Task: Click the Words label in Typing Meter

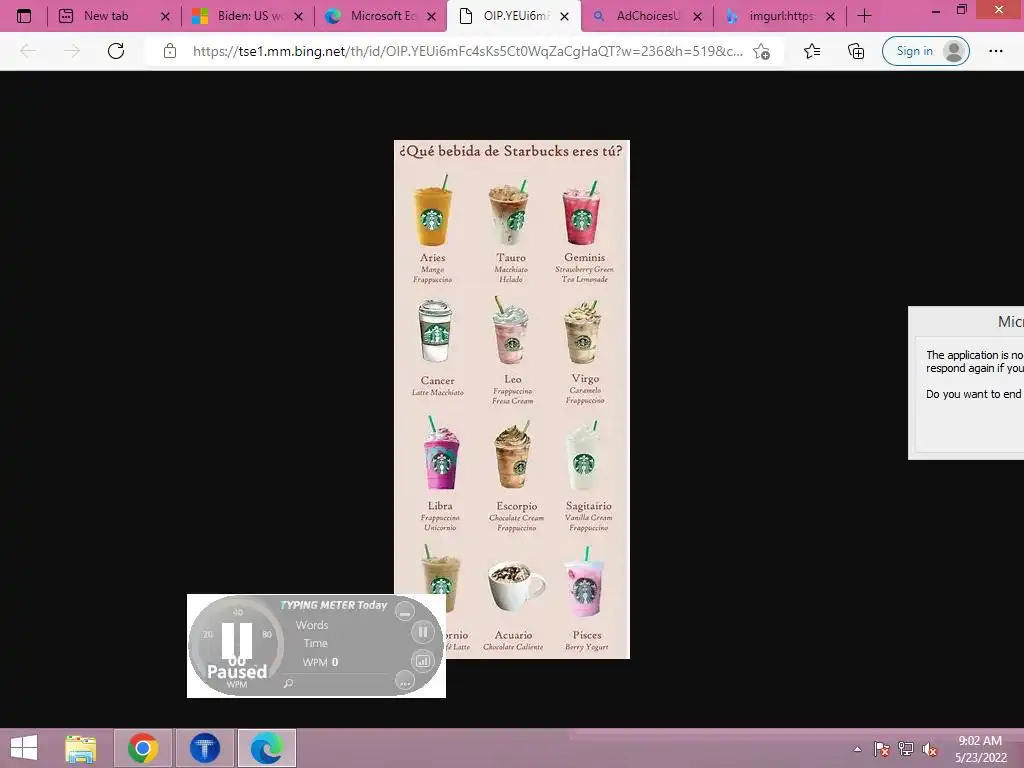Action: [x=312, y=625]
